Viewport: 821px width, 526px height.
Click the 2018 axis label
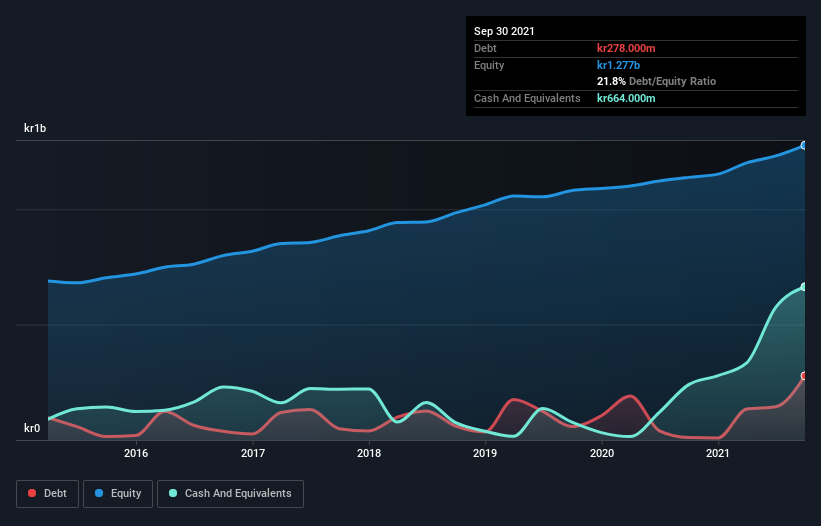click(x=369, y=453)
